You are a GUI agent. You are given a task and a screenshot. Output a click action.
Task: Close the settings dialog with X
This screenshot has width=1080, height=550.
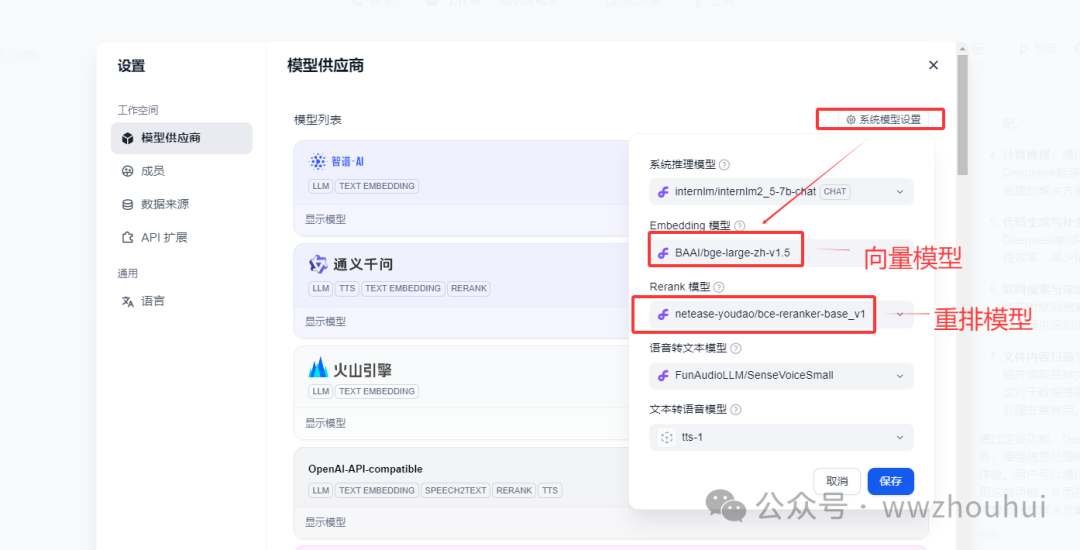[x=933, y=65]
